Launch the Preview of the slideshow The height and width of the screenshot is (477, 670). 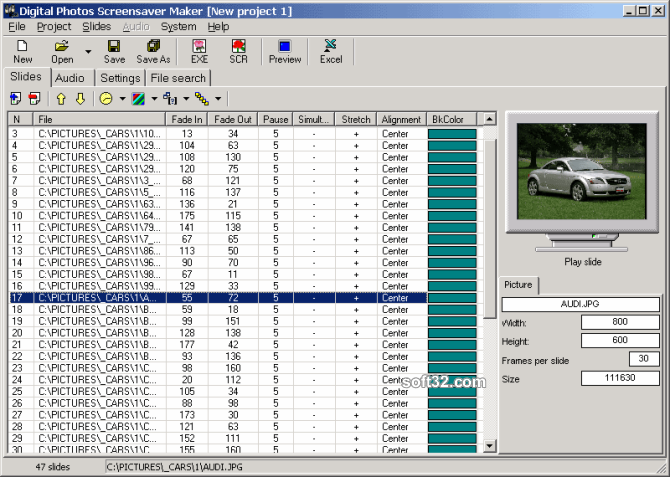coord(285,50)
